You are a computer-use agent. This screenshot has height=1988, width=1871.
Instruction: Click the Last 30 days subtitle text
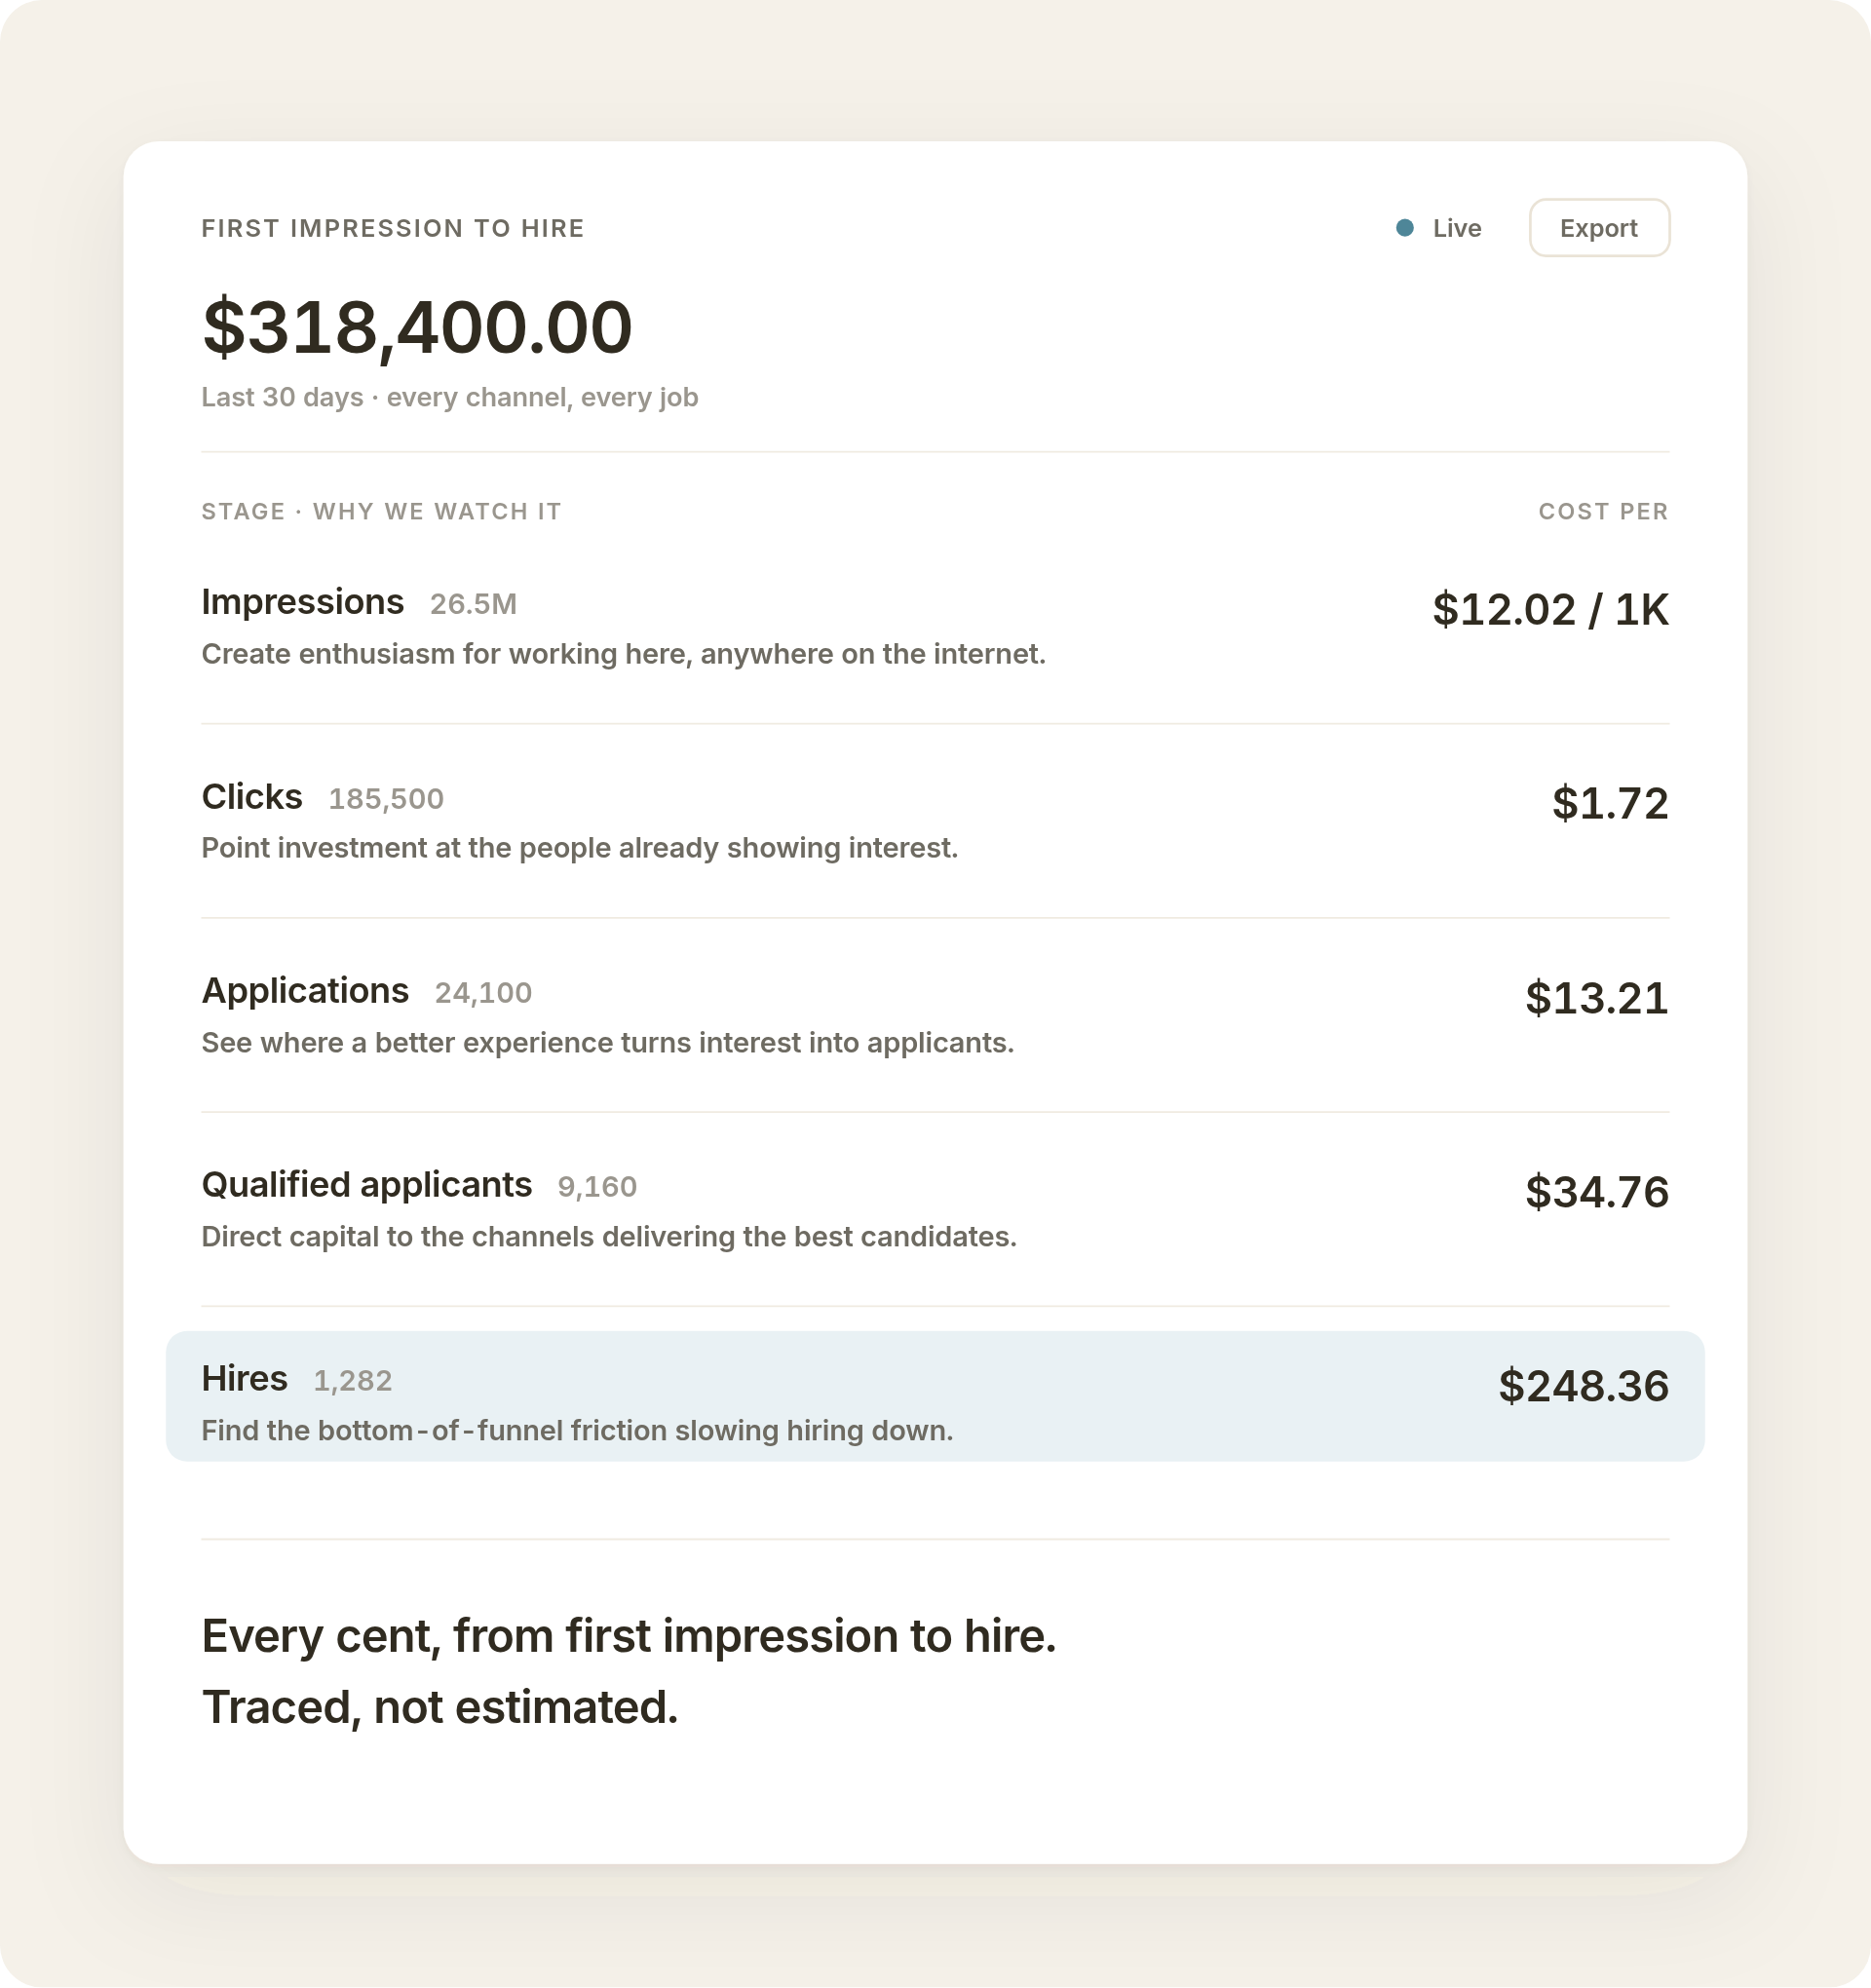pyautogui.click(x=449, y=397)
